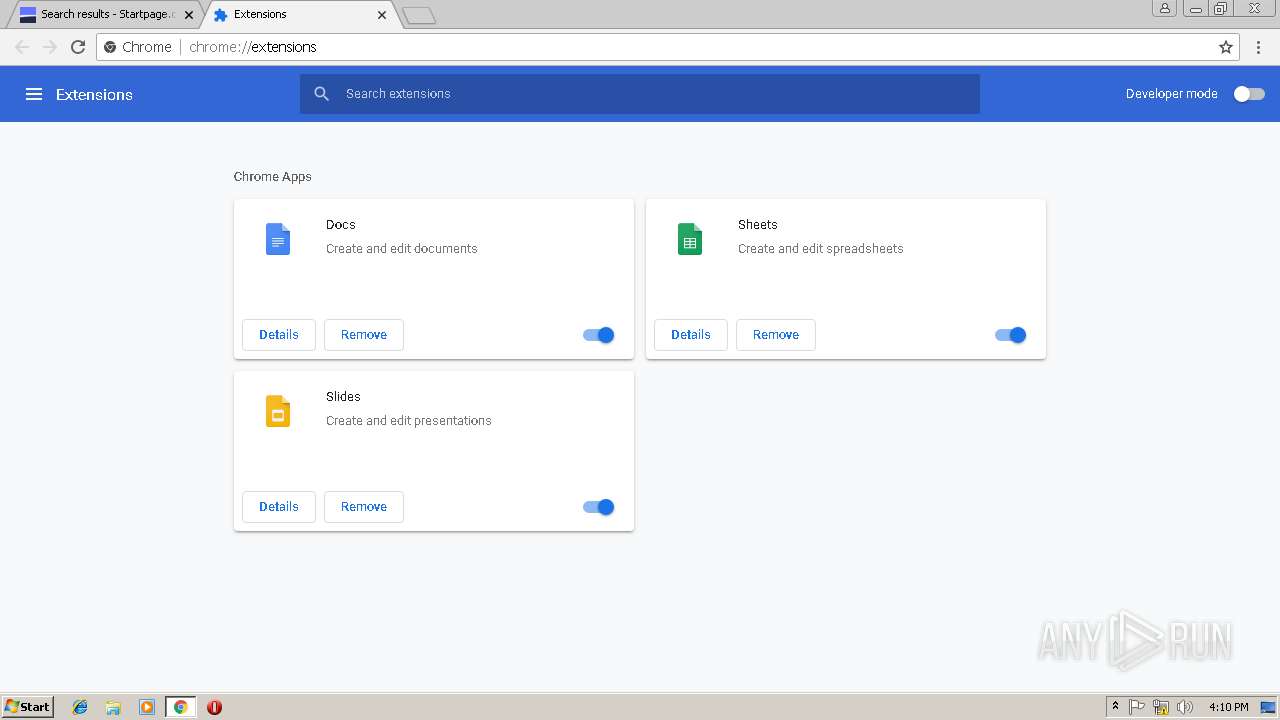Viewport: 1280px width, 720px height.
Task: Click the 'Docs' app name
Action: coord(341,225)
